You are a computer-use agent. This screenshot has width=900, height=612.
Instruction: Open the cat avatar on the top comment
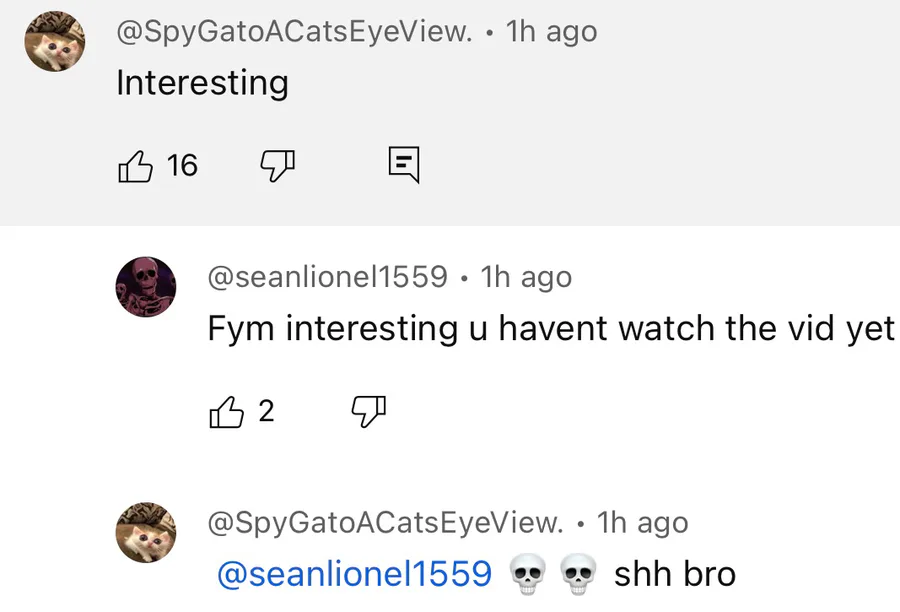[54, 42]
